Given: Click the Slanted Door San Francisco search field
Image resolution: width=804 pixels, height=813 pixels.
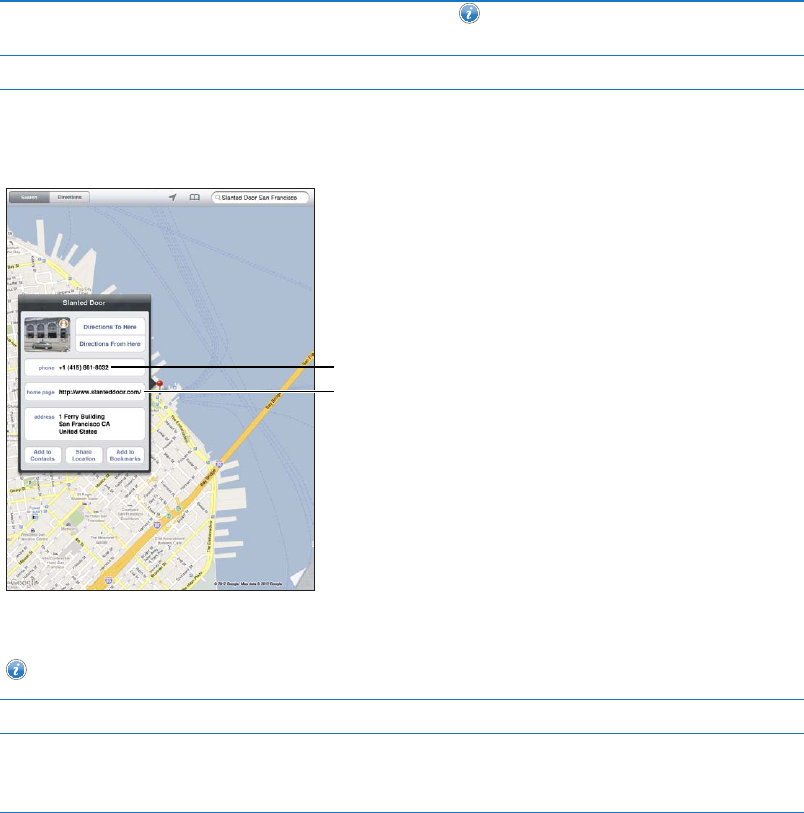Looking at the screenshot, I should tap(260, 198).
